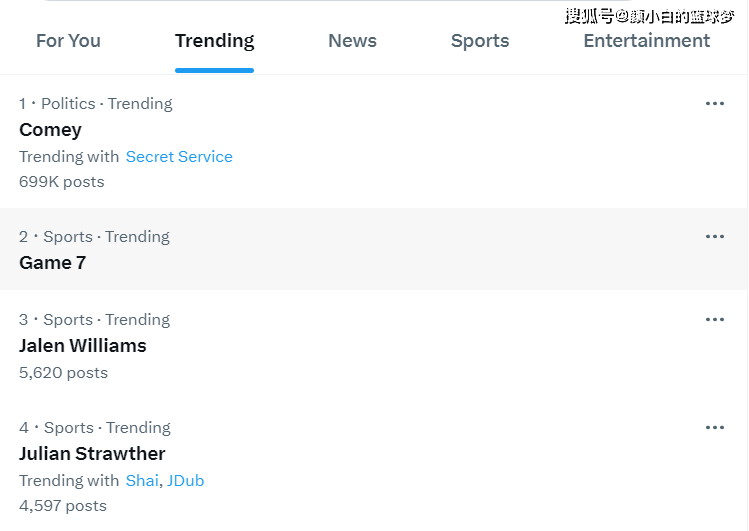Open more options for Jalen Williams trend
Screen dimensions: 749x531
(715, 319)
